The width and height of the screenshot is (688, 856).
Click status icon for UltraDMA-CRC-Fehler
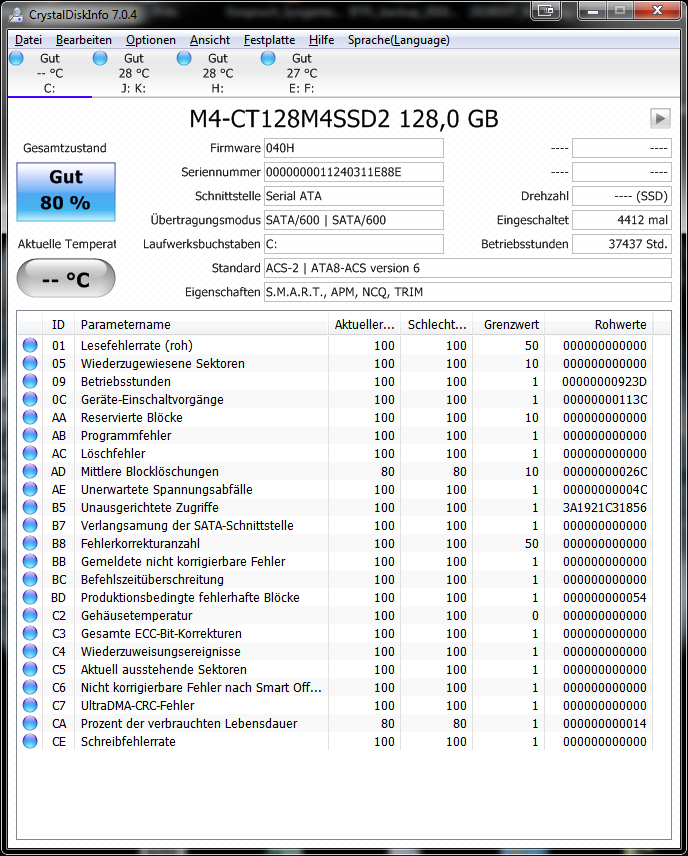[30, 705]
